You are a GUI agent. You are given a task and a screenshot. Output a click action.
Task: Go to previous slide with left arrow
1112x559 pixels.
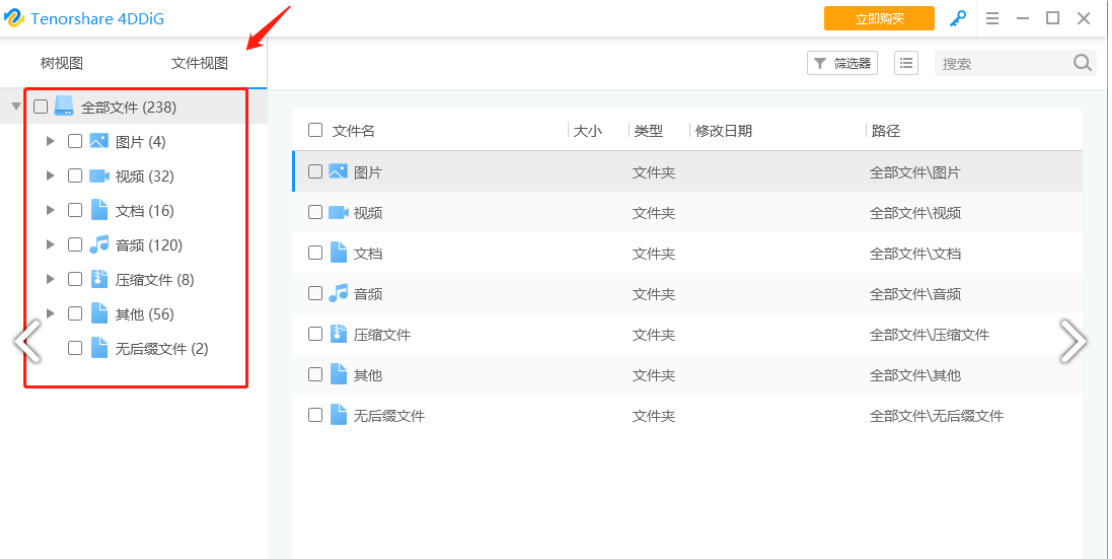pos(27,341)
